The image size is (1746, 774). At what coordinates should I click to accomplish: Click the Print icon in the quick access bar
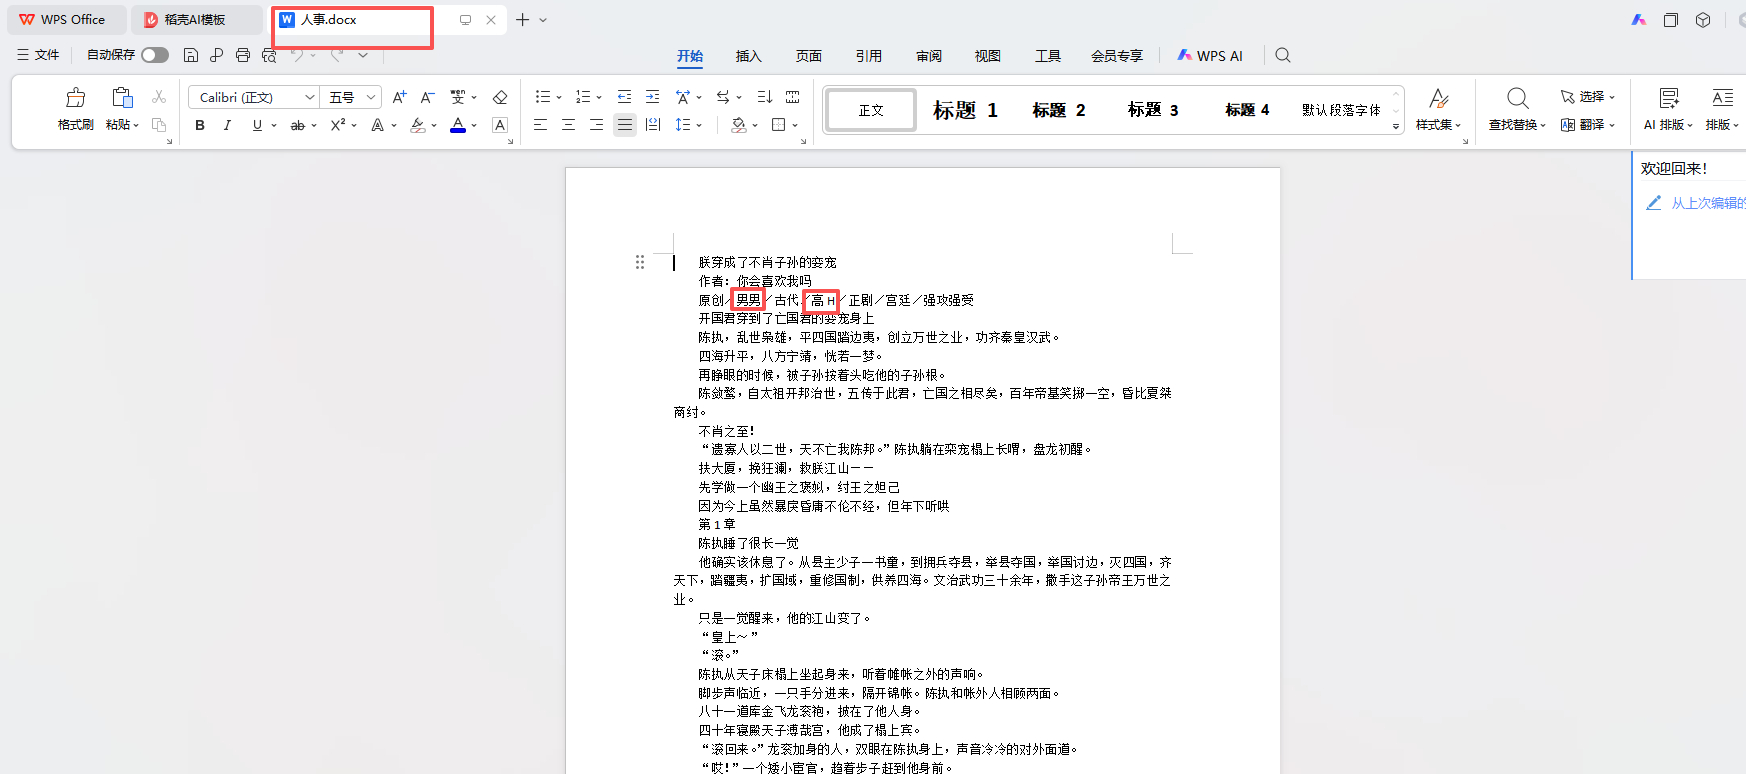pyautogui.click(x=243, y=55)
